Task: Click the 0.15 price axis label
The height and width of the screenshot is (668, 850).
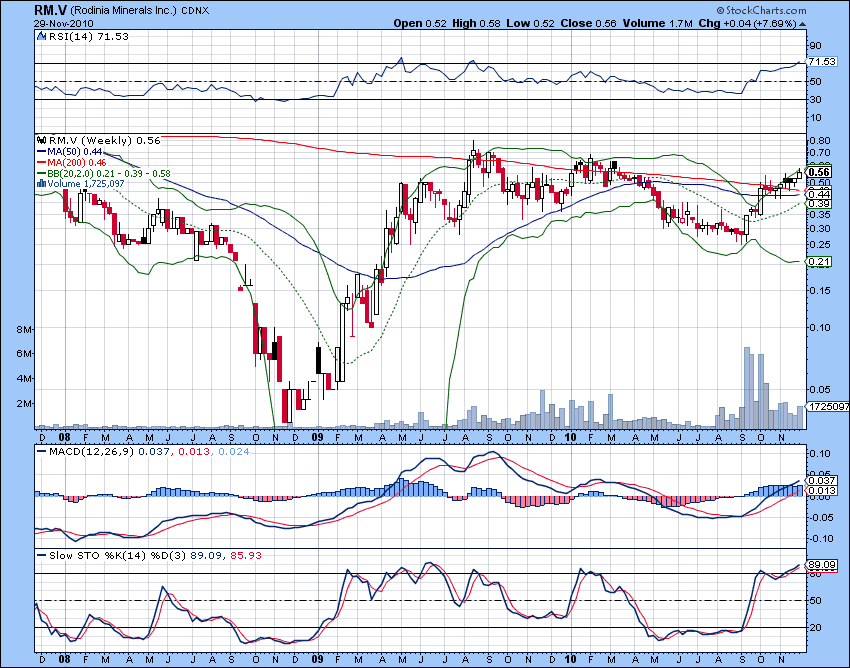Action: pos(820,291)
